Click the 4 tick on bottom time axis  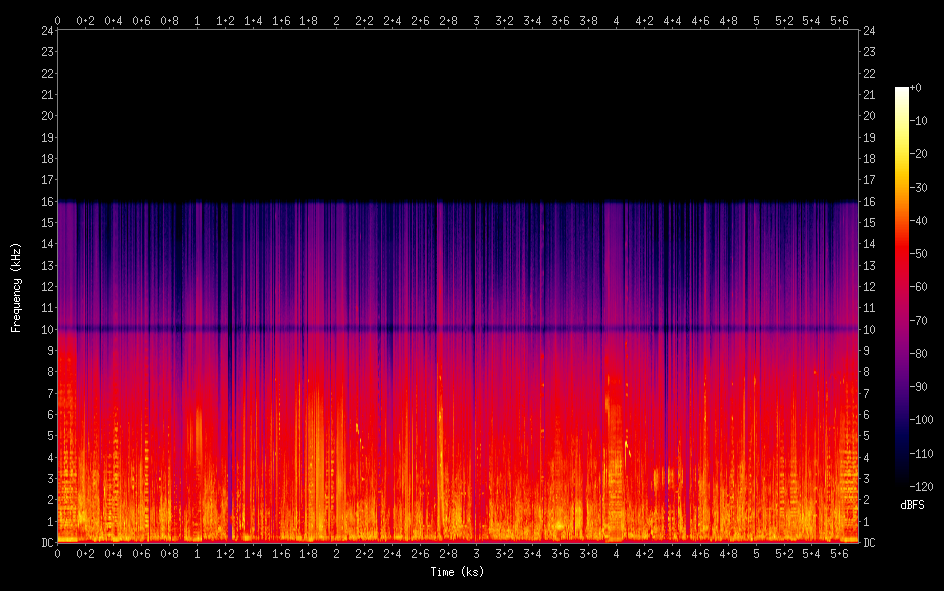[x=616, y=553]
